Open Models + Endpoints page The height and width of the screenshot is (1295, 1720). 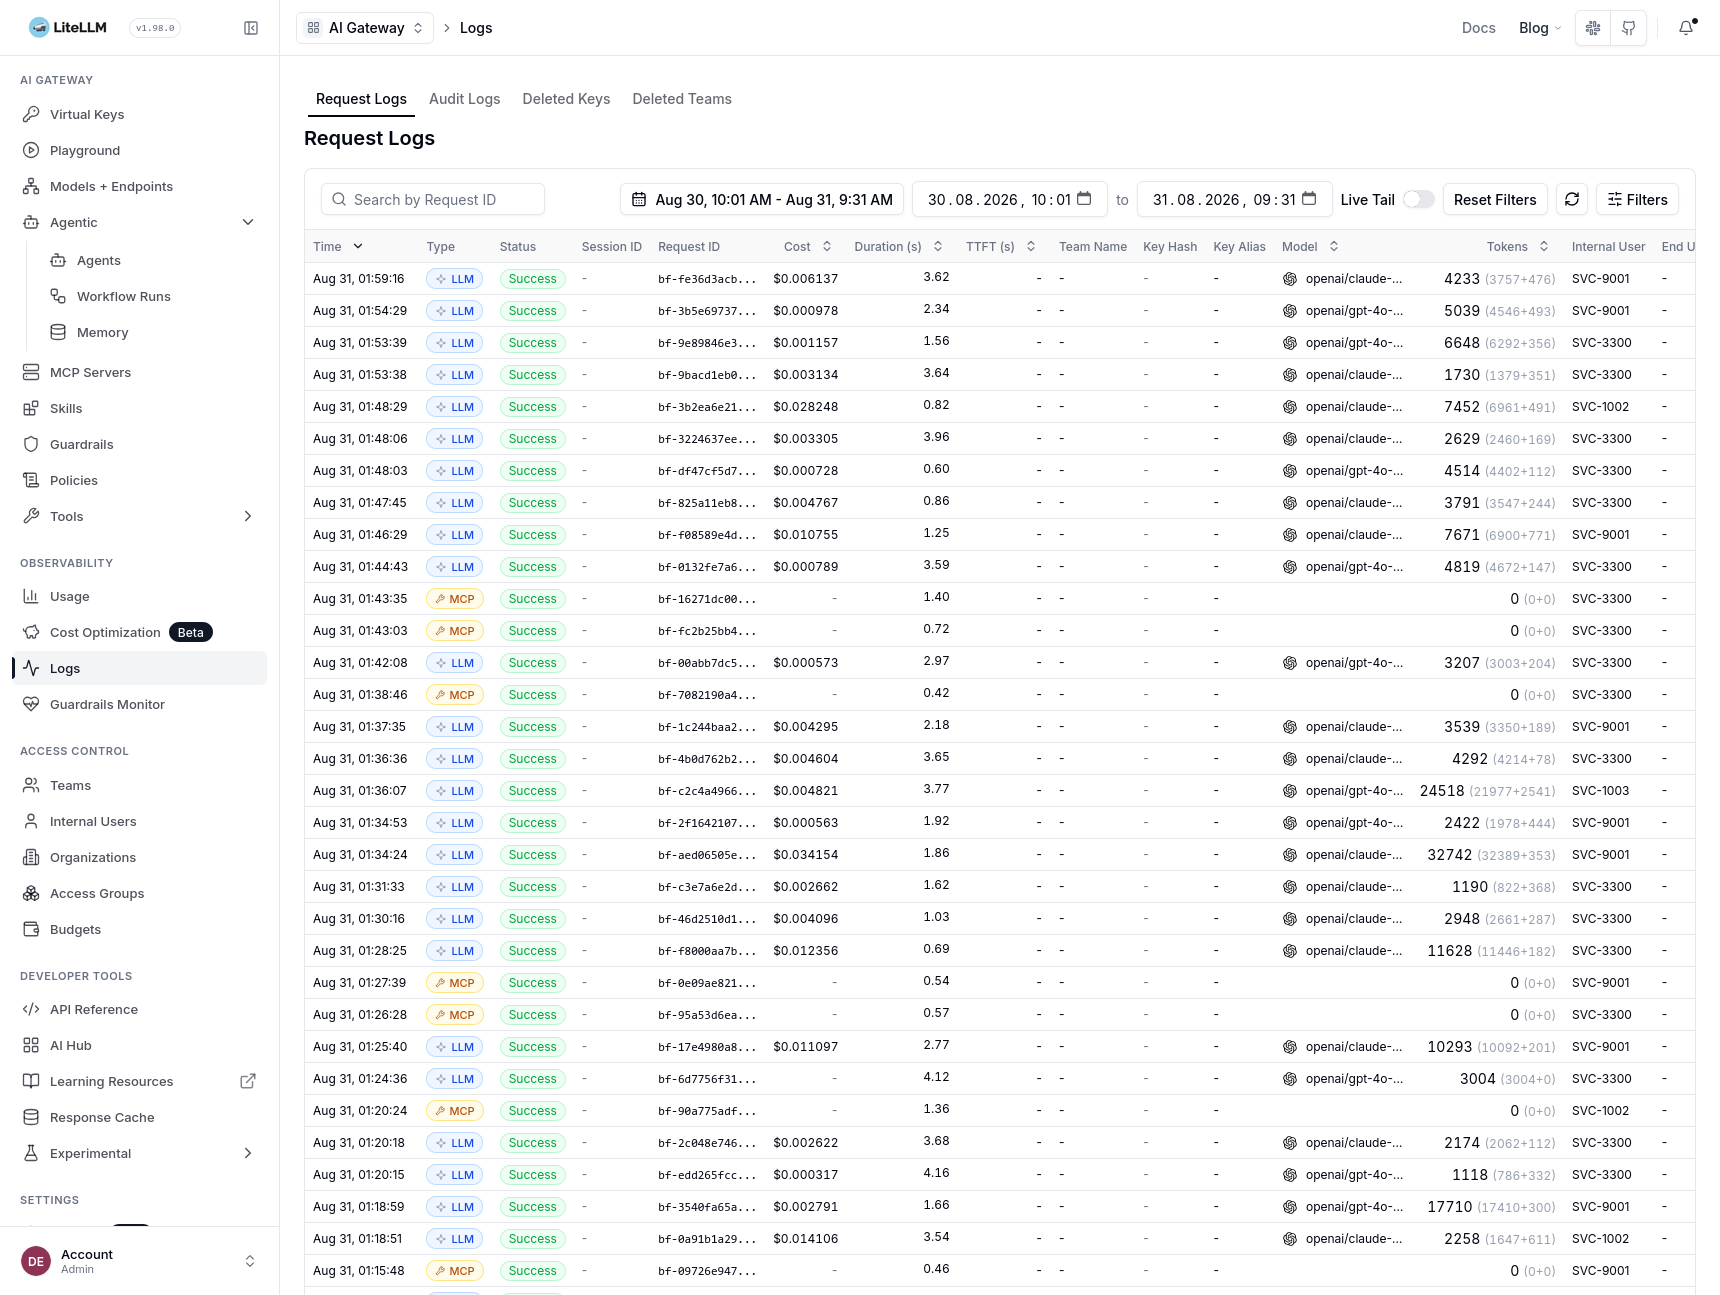click(x=139, y=186)
